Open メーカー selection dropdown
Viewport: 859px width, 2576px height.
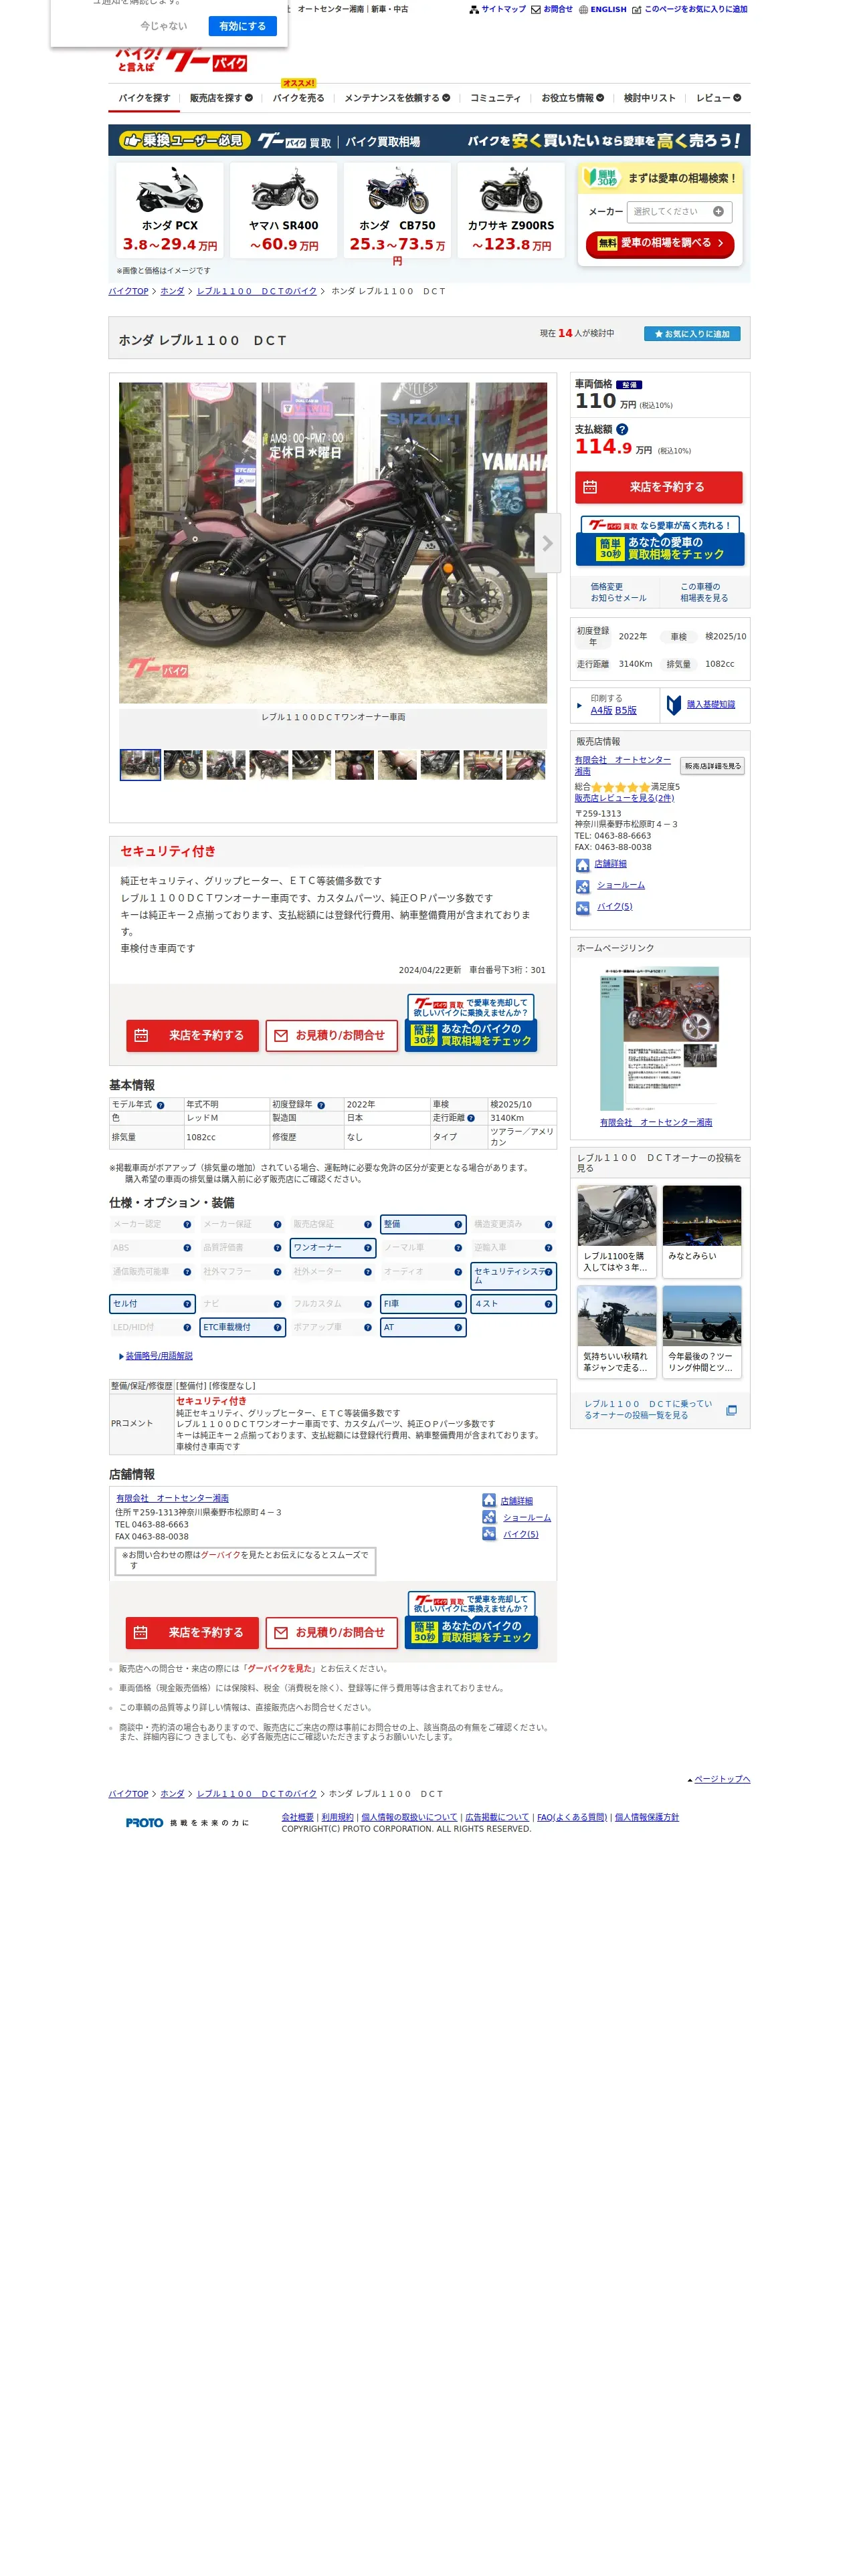coord(680,211)
